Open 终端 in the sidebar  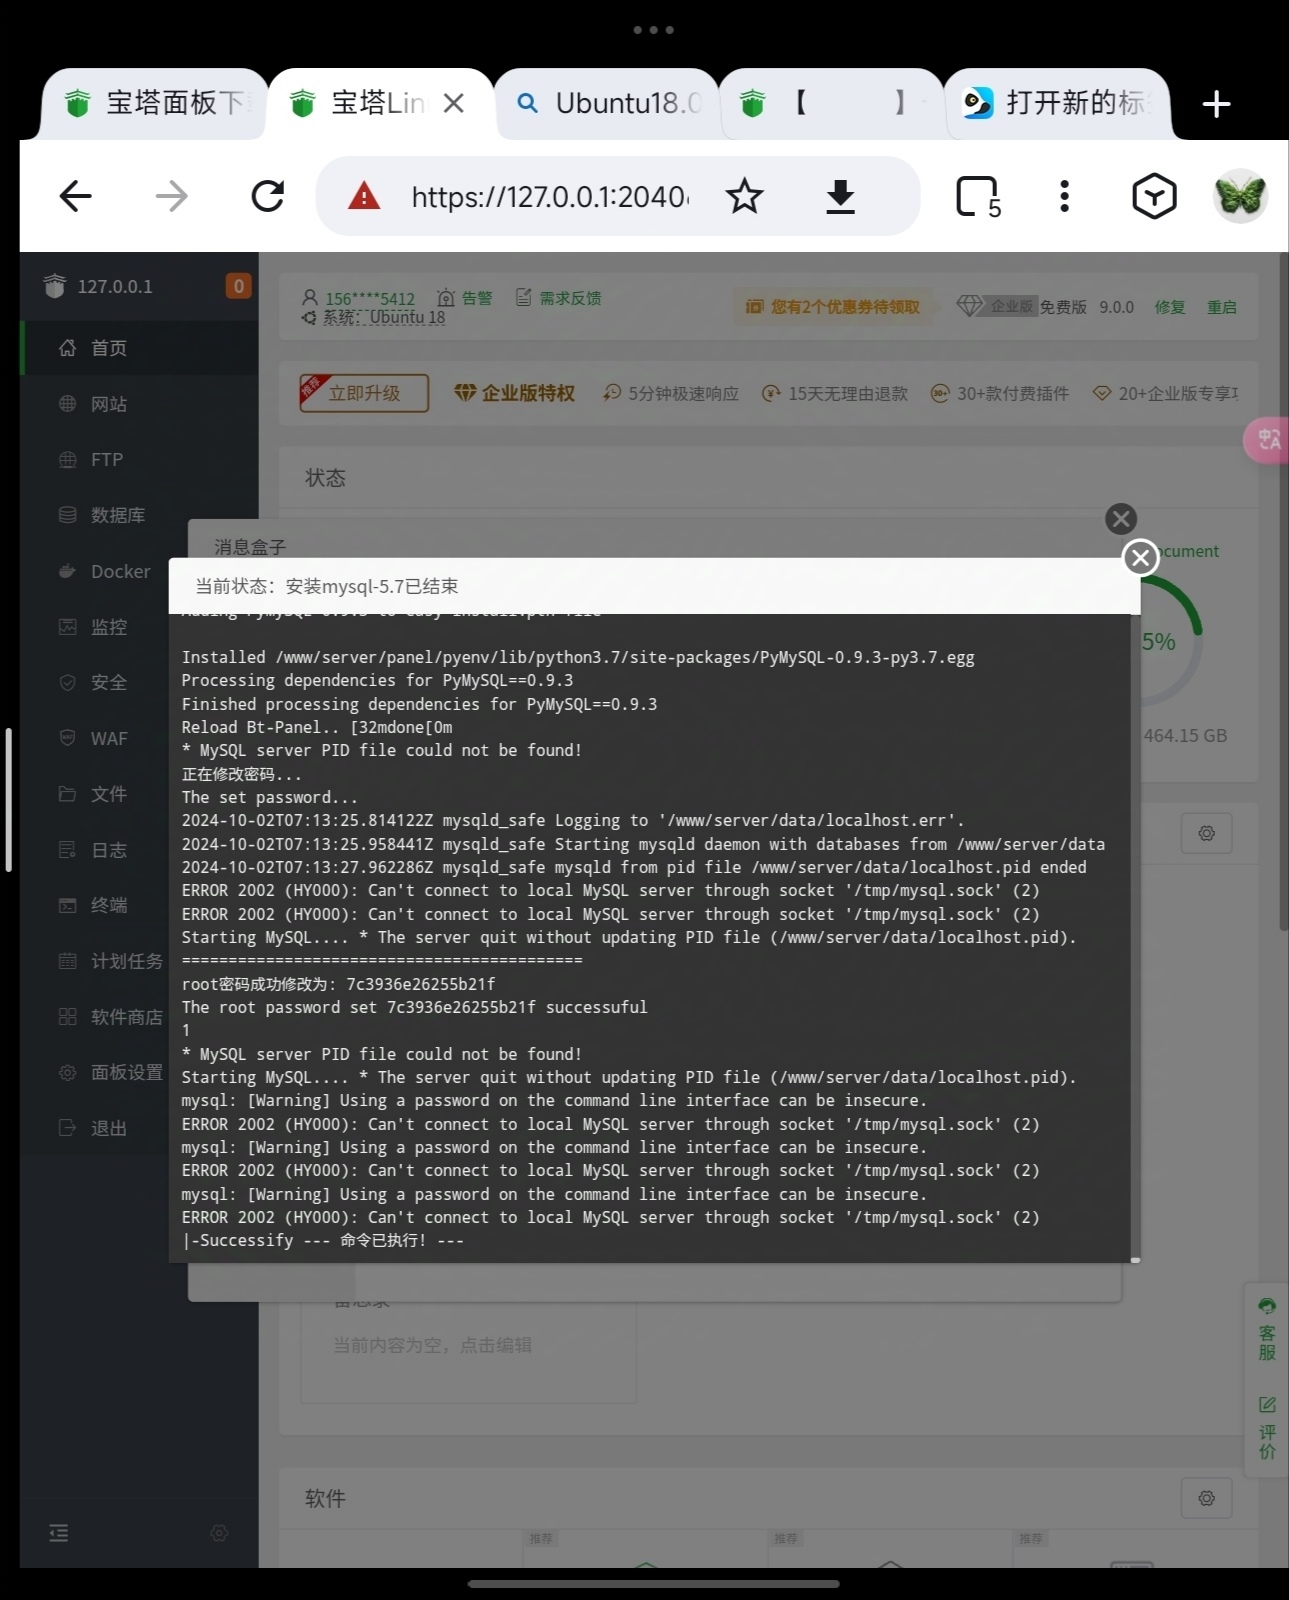coord(108,905)
